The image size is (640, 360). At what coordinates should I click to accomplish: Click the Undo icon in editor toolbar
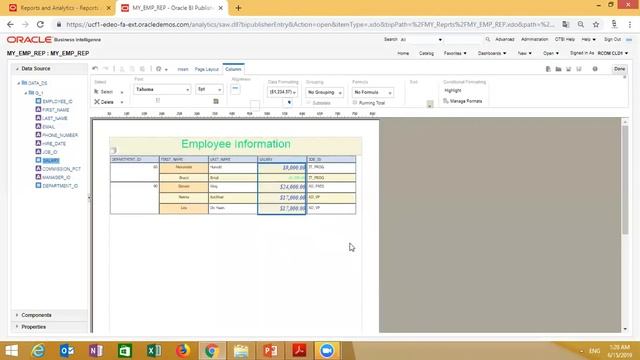[x=95, y=69]
